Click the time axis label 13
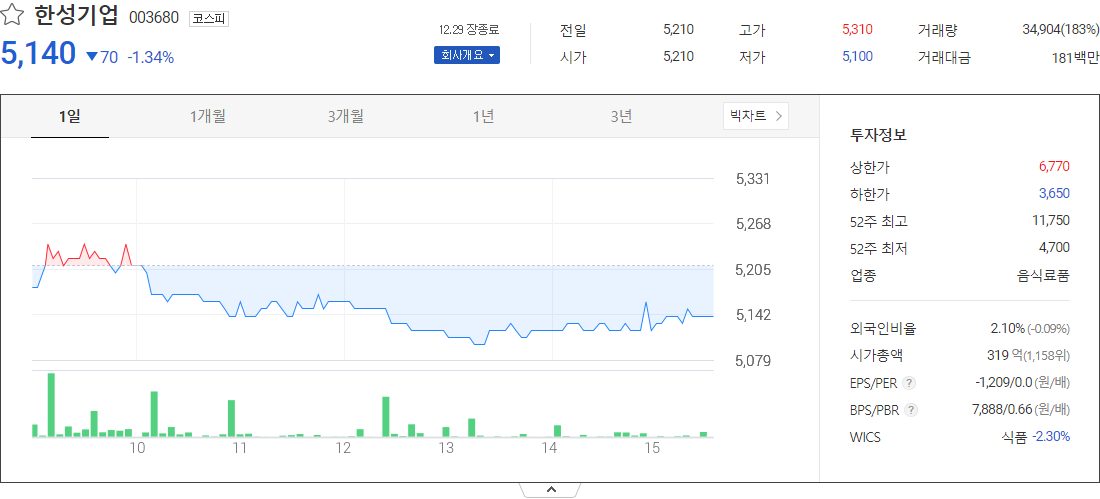Viewport: 1100px width, 499px height. pos(446,448)
